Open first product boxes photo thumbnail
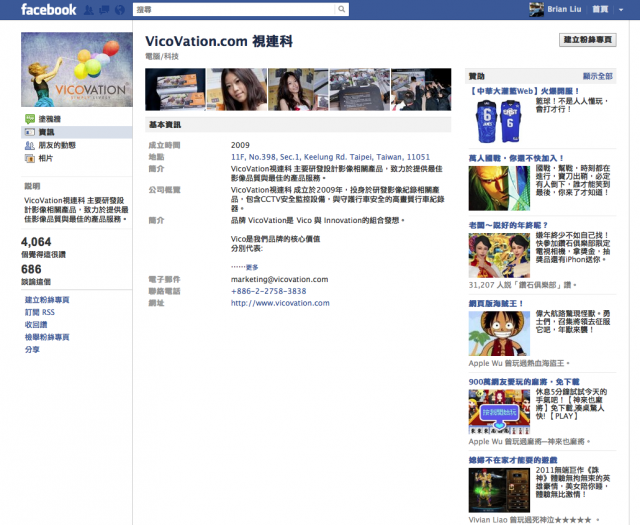 [x=175, y=89]
